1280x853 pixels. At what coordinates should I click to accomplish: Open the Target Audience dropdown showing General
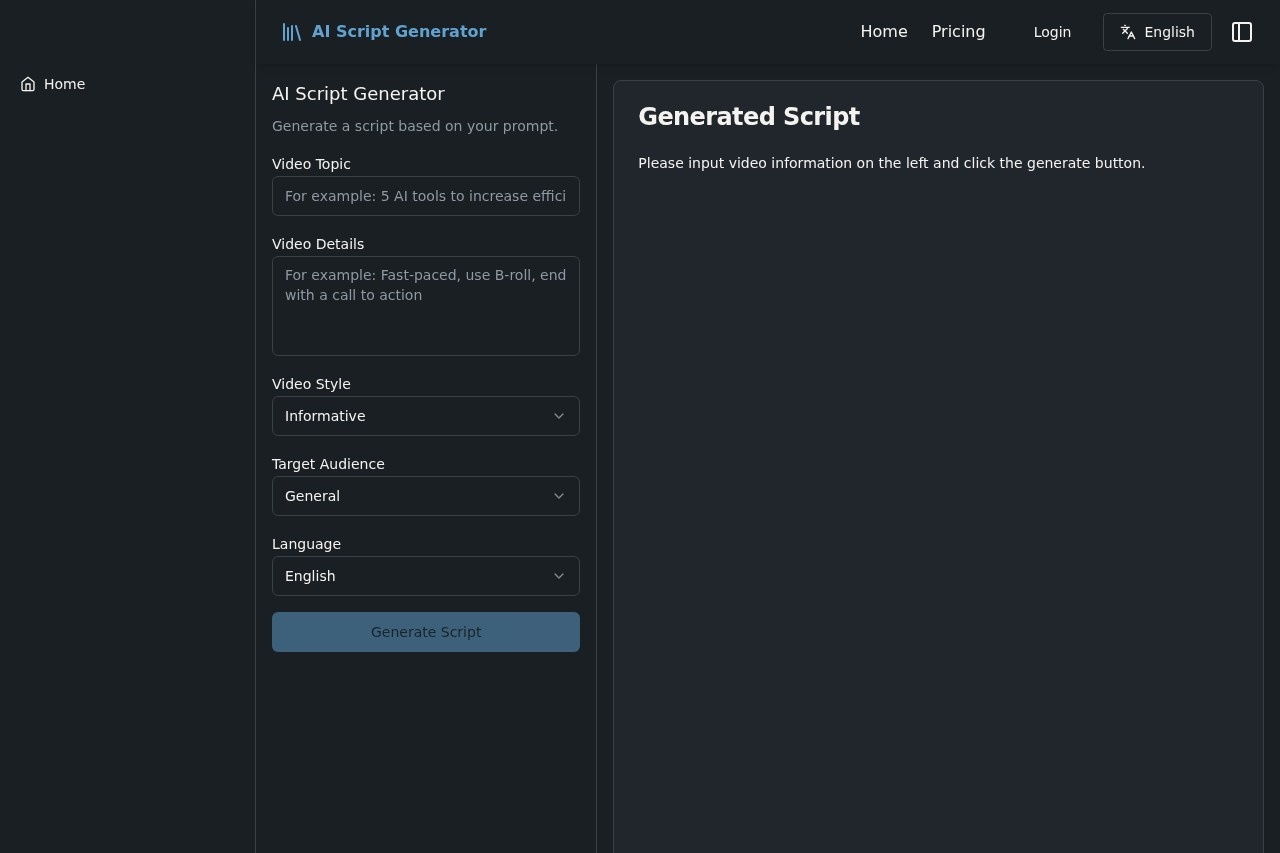click(426, 495)
